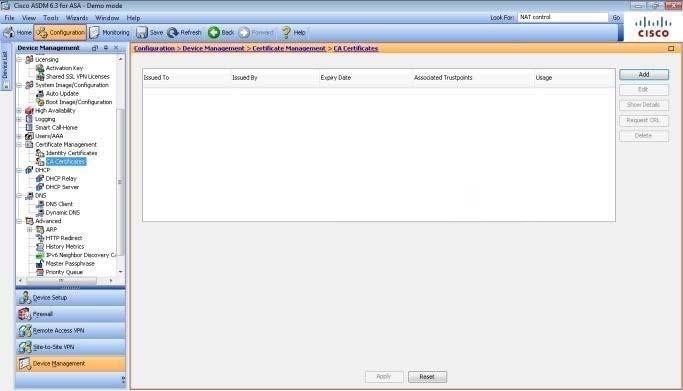Image resolution: width=683 pixels, height=391 pixels.
Task: Refresh the ASDM configuration
Action: click(184, 33)
